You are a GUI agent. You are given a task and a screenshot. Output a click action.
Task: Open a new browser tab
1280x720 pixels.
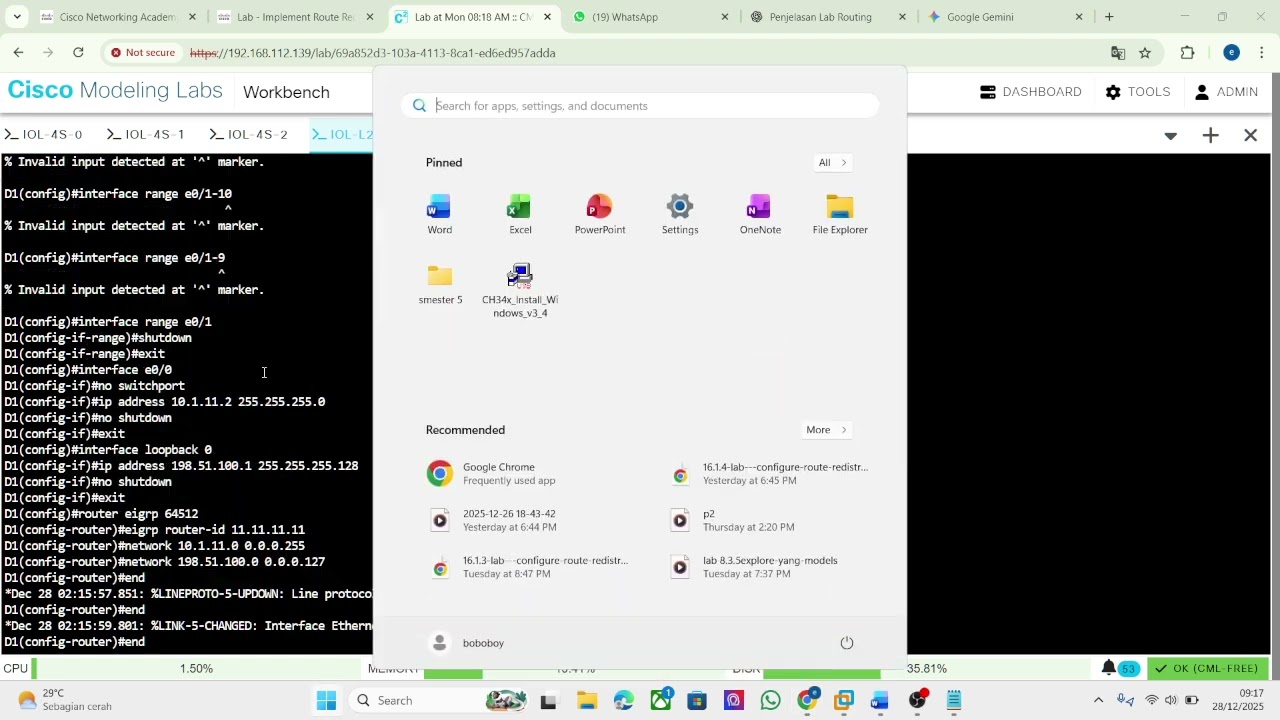(1109, 17)
